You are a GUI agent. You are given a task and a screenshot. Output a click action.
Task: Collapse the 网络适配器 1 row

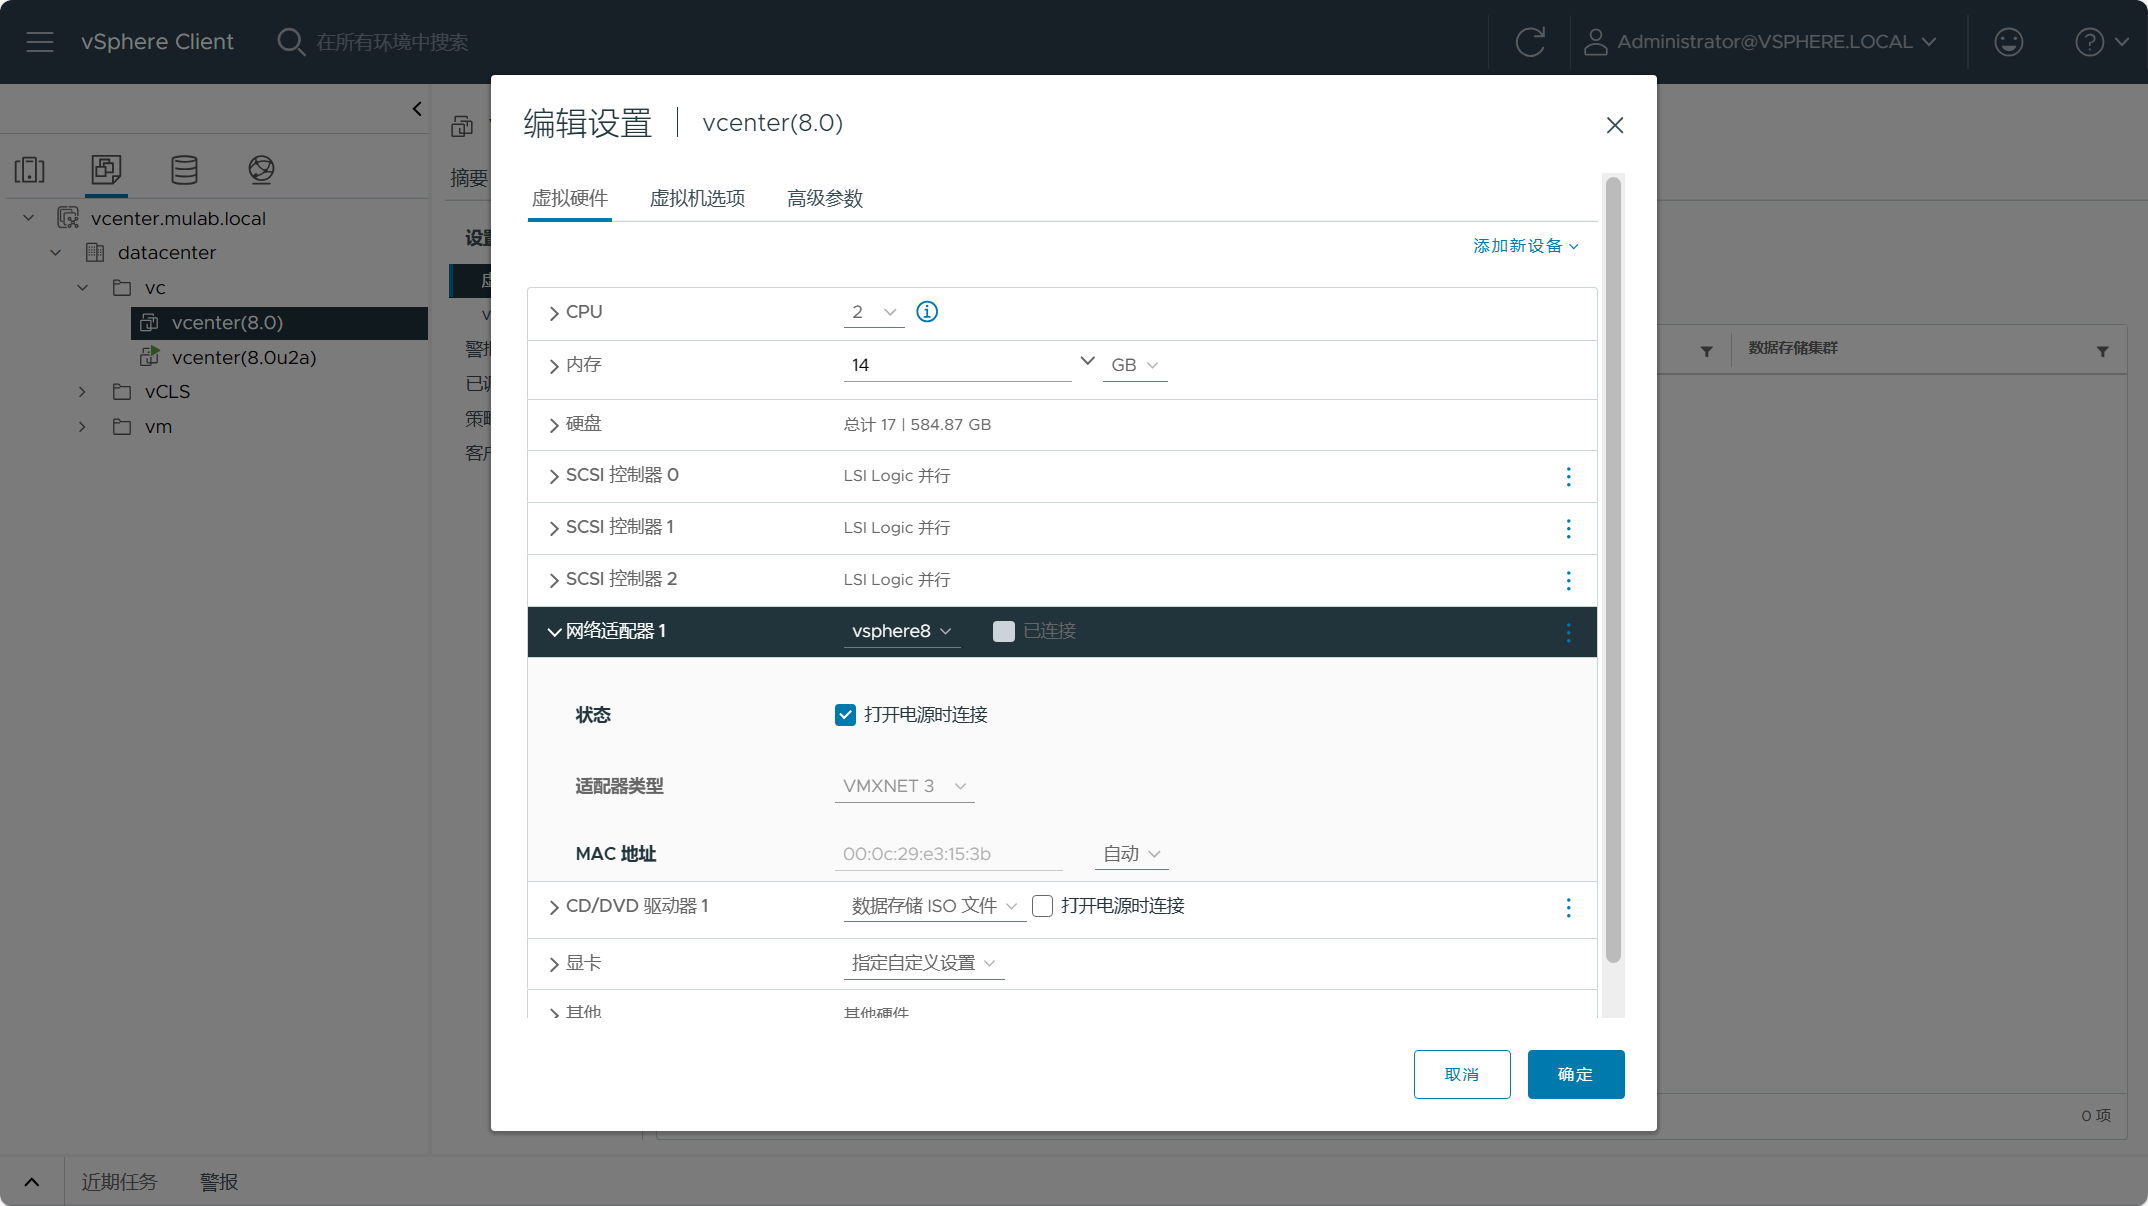(x=554, y=633)
